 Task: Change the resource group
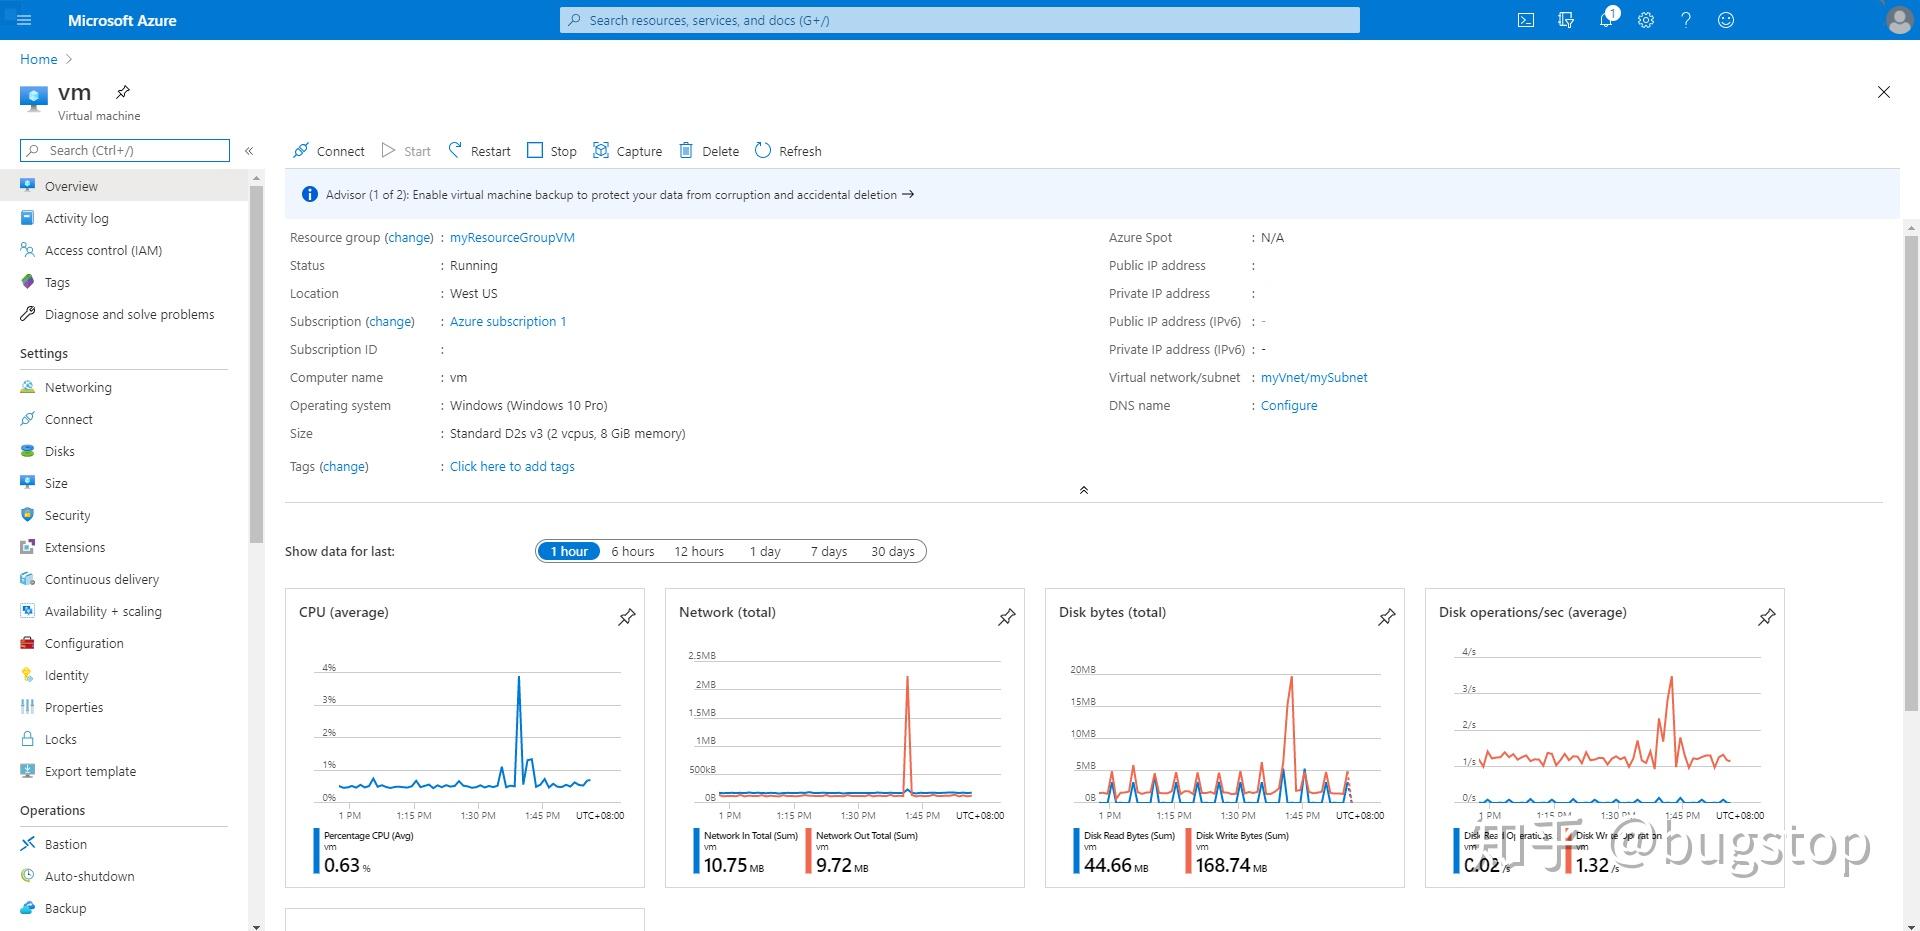tap(409, 237)
